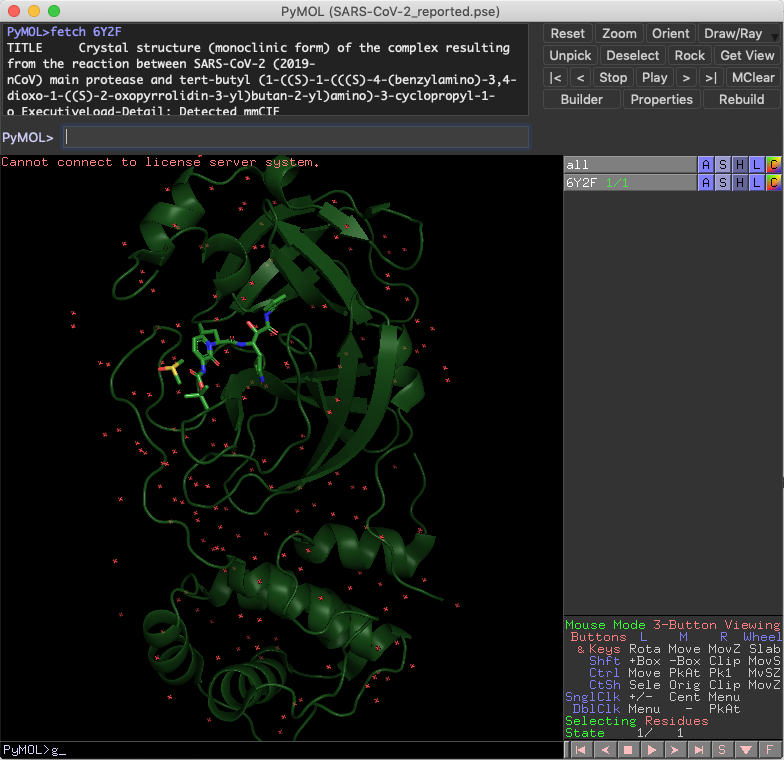784x760 pixels.
Task: Open Color menu for 'all'
Action: pos(774,164)
